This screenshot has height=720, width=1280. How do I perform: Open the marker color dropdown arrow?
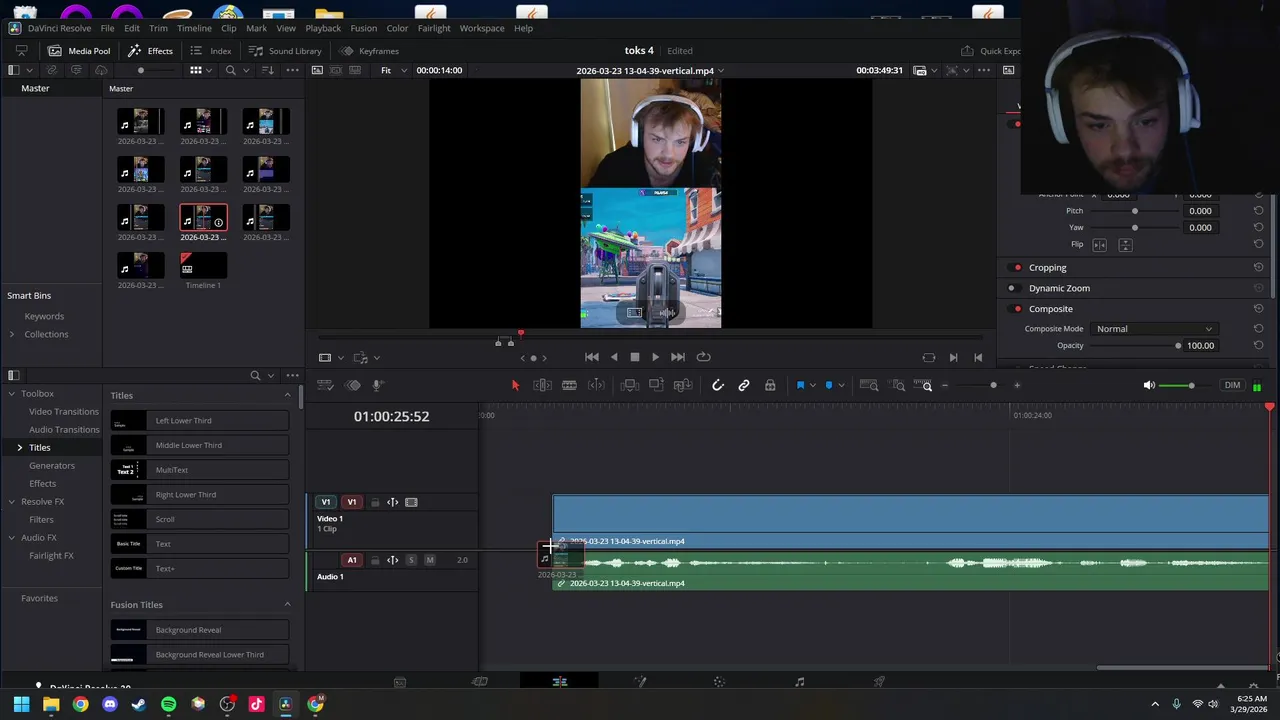(x=841, y=385)
